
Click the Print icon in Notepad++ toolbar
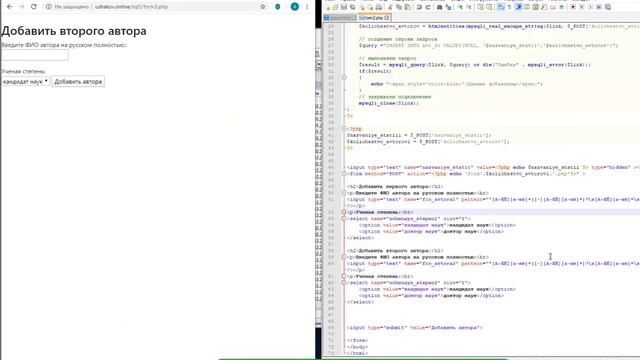tap(379, 7)
